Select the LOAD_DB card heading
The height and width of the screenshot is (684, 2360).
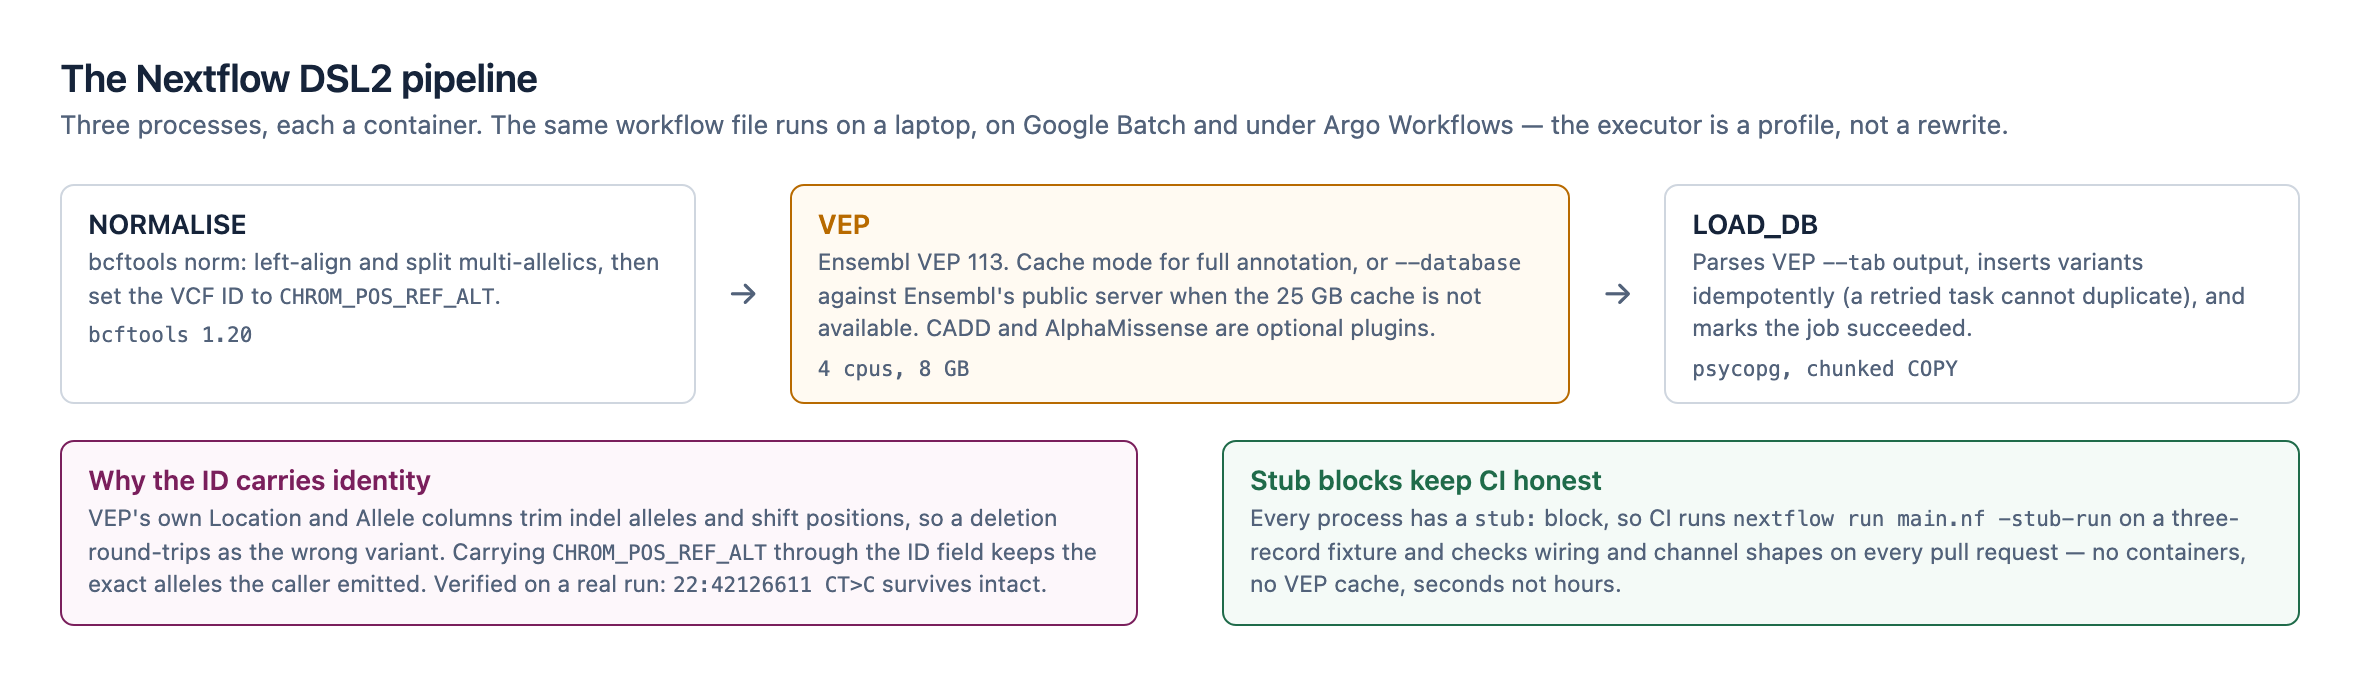coord(1755,224)
